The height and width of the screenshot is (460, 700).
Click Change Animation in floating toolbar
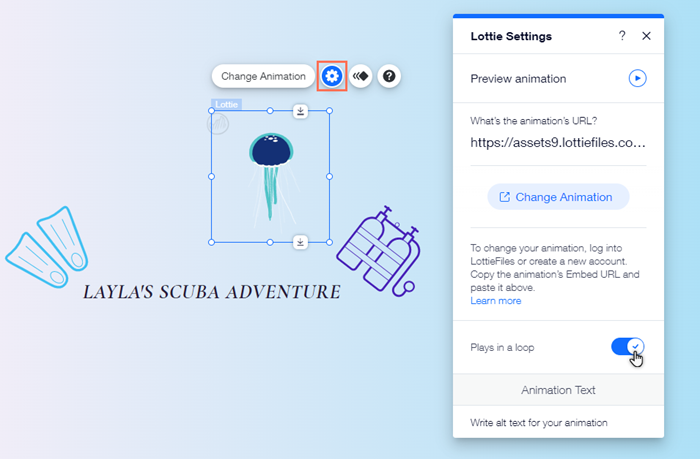click(x=263, y=76)
